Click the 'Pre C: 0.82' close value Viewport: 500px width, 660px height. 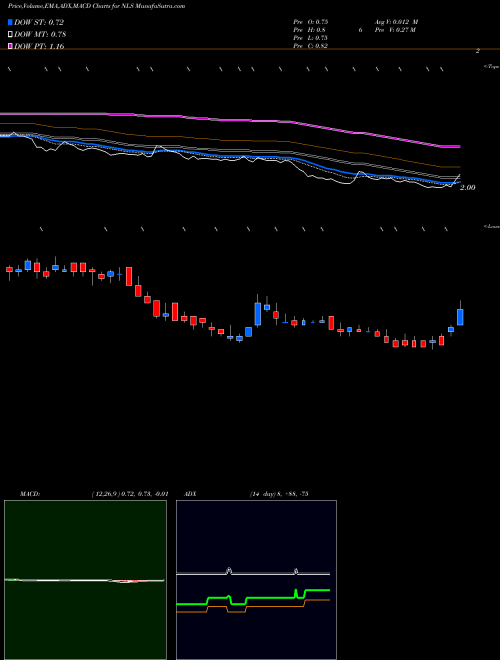click(x=311, y=46)
